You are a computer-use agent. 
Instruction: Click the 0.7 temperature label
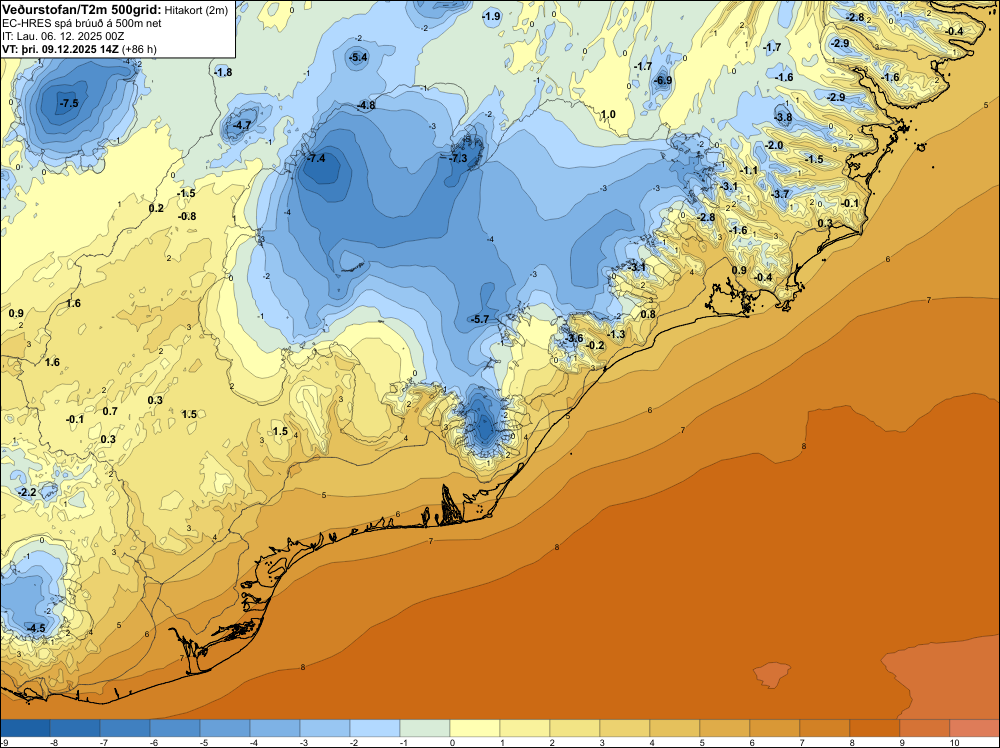[110, 411]
